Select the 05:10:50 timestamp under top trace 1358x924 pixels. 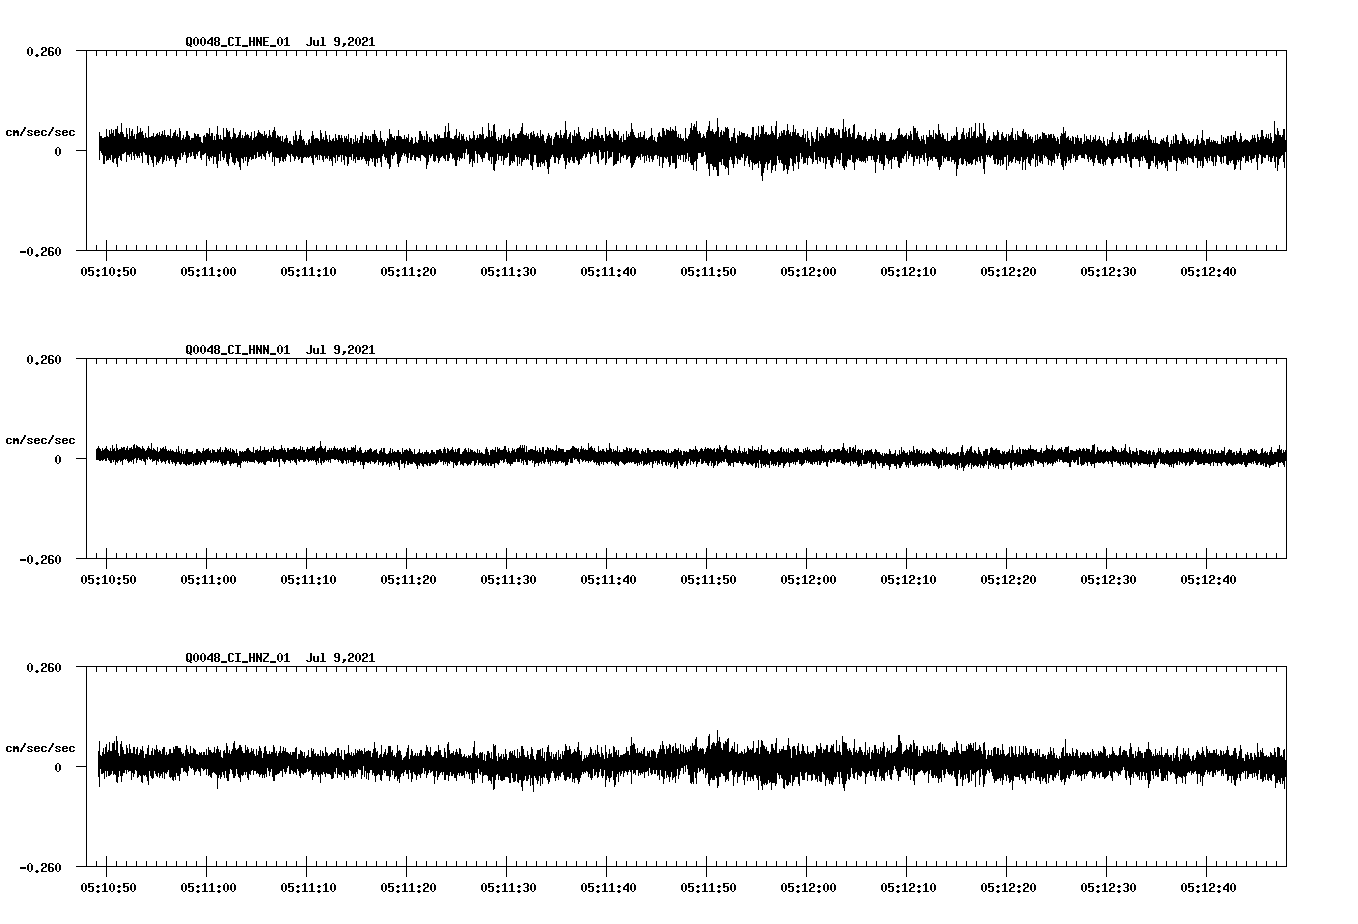pyautogui.click(x=108, y=269)
